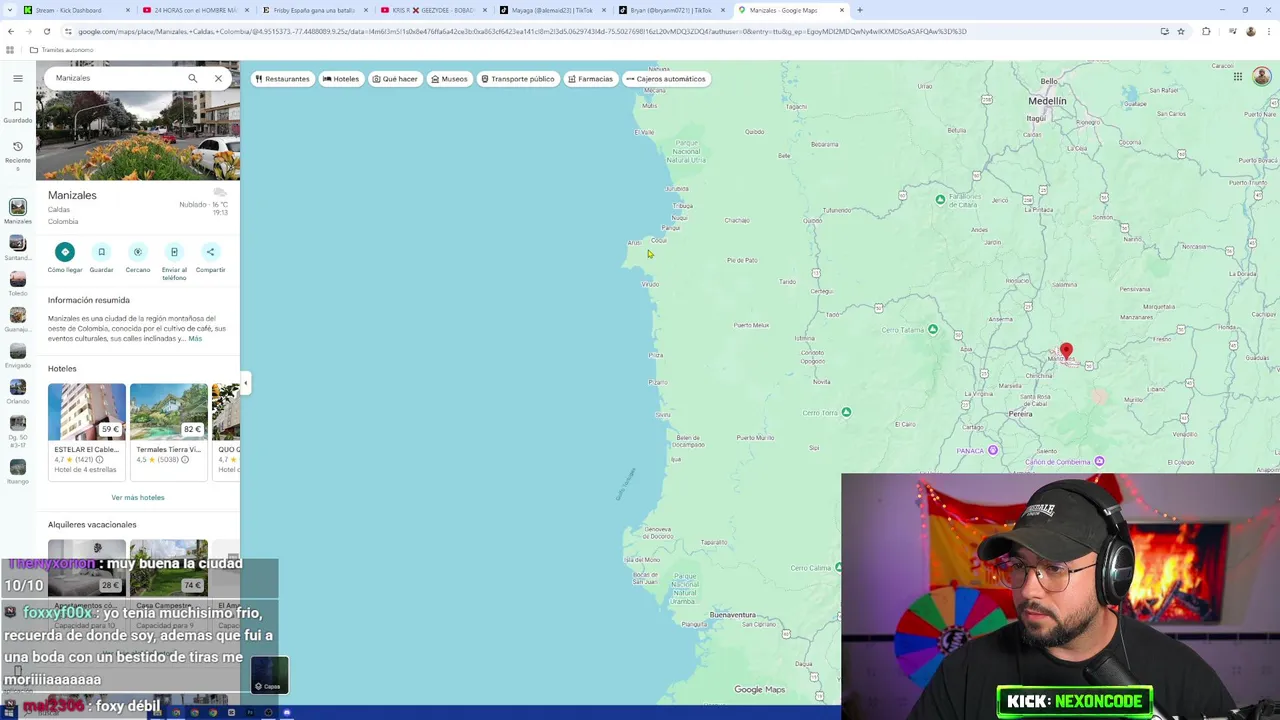Screen dimensions: 1280x720
Task: Open the Google apps grid icon
Action: point(1237,77)
